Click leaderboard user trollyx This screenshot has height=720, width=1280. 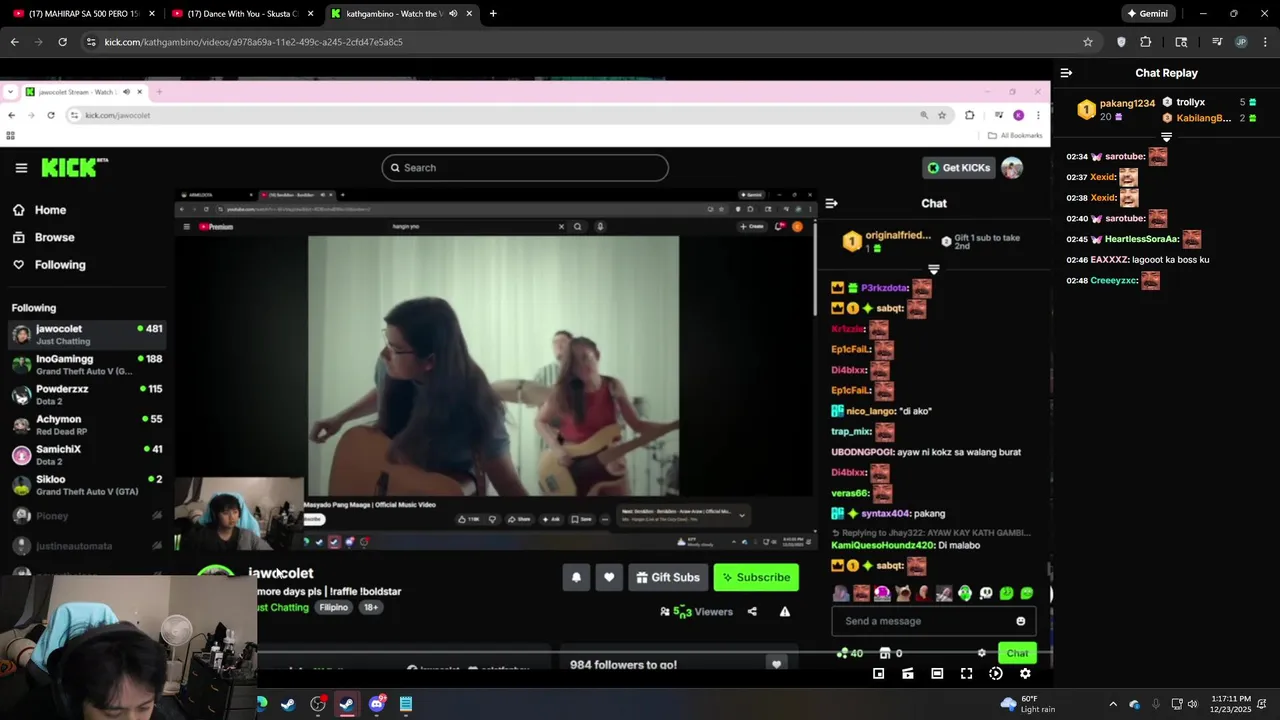point(1190,102)
